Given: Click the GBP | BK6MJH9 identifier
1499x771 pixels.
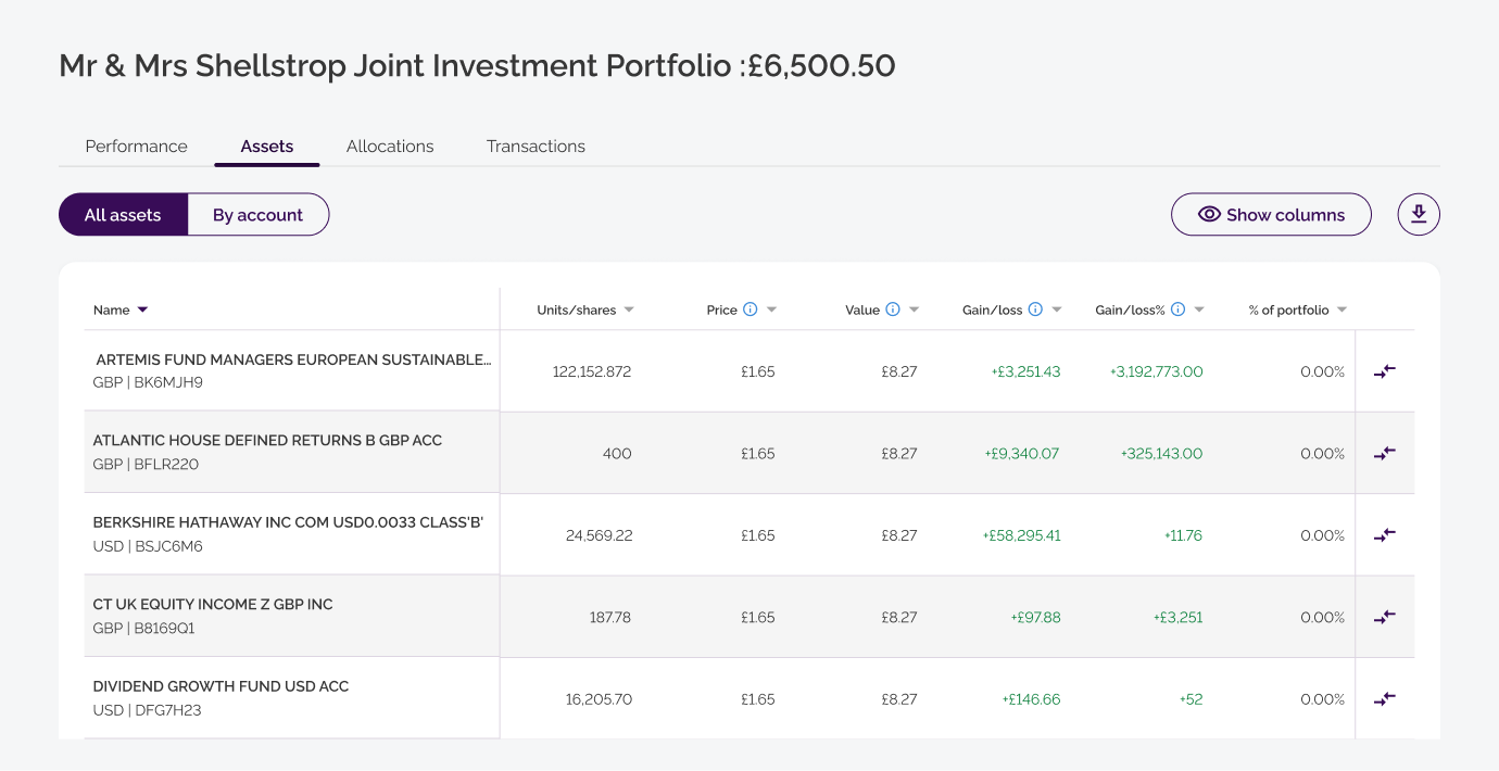Looking at the screenshot, I should pos(148,382).
